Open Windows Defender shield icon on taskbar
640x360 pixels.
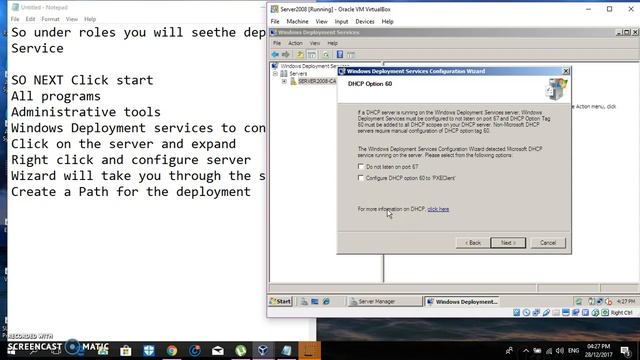(x=149, y=350)
